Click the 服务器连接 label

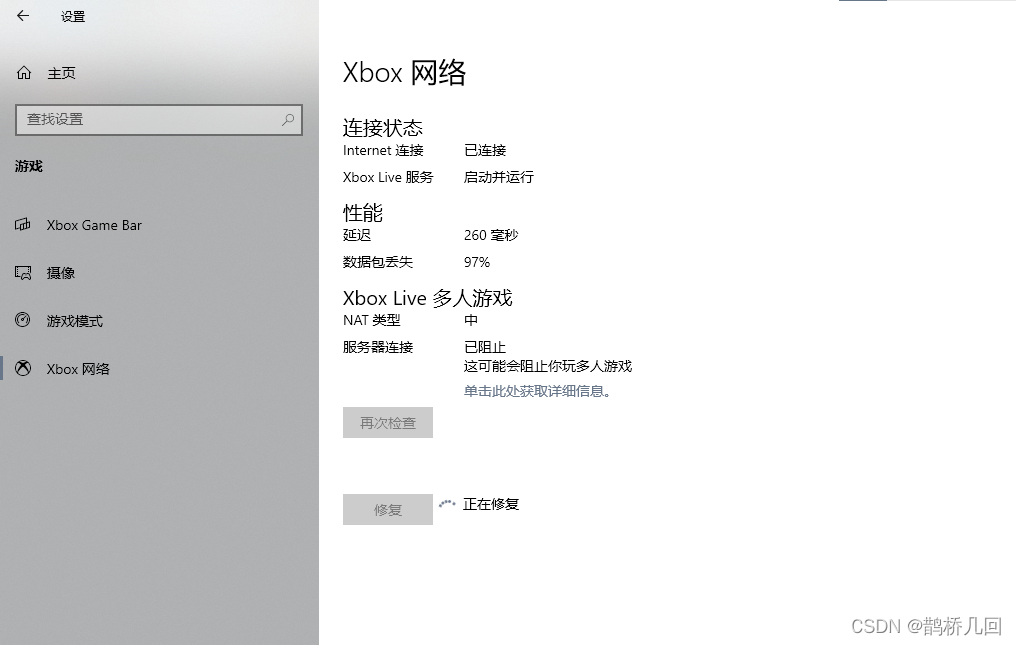point(378,347)
